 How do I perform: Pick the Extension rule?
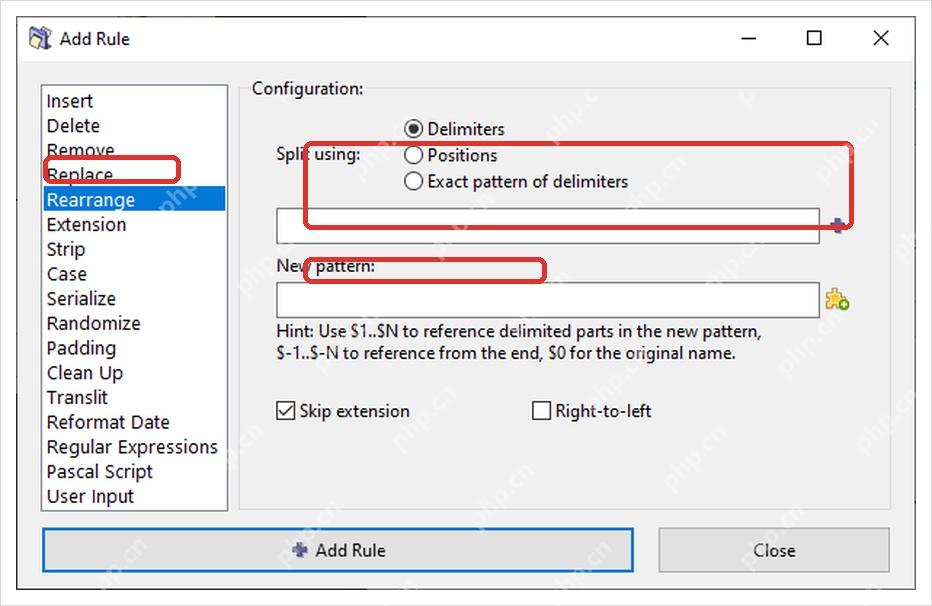[x=134, y=225]
